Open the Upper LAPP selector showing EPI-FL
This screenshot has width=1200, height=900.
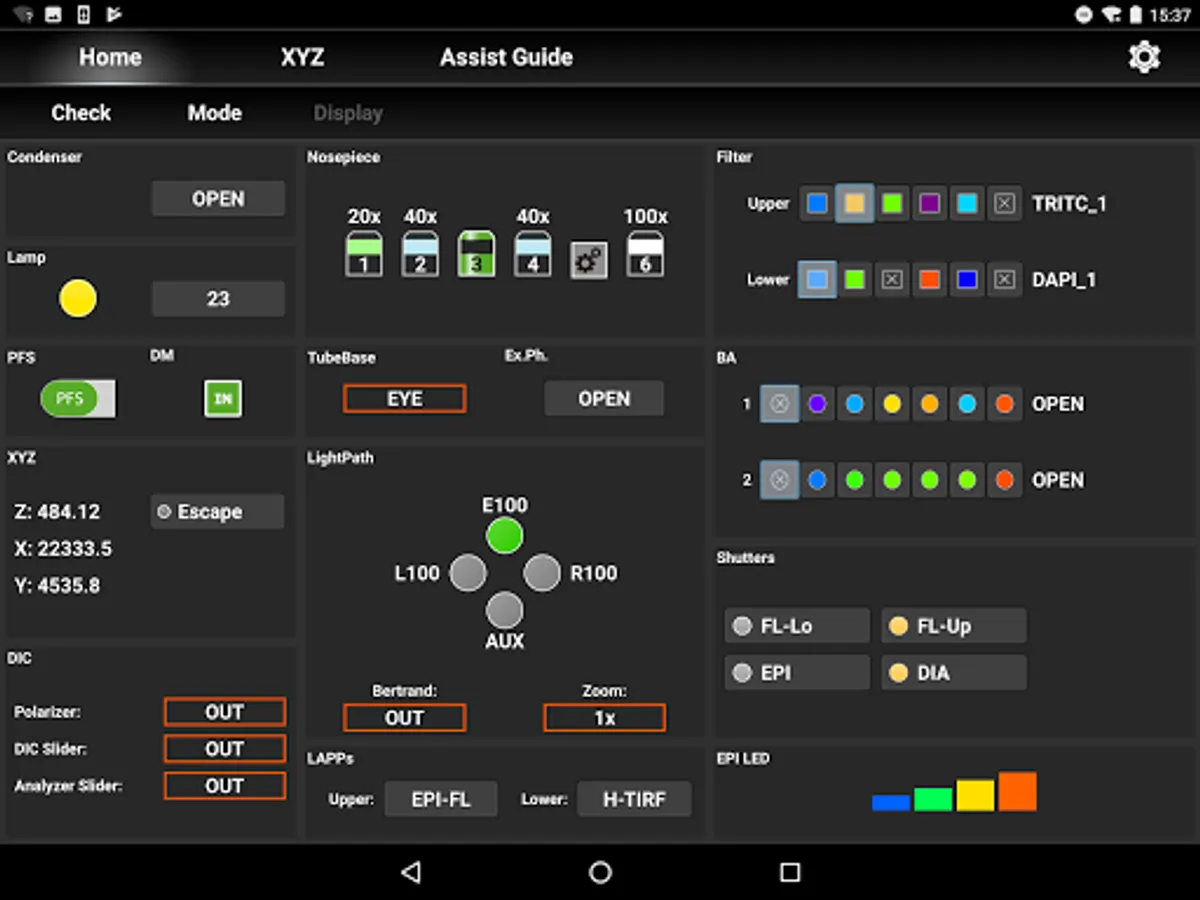pos(441,798)
